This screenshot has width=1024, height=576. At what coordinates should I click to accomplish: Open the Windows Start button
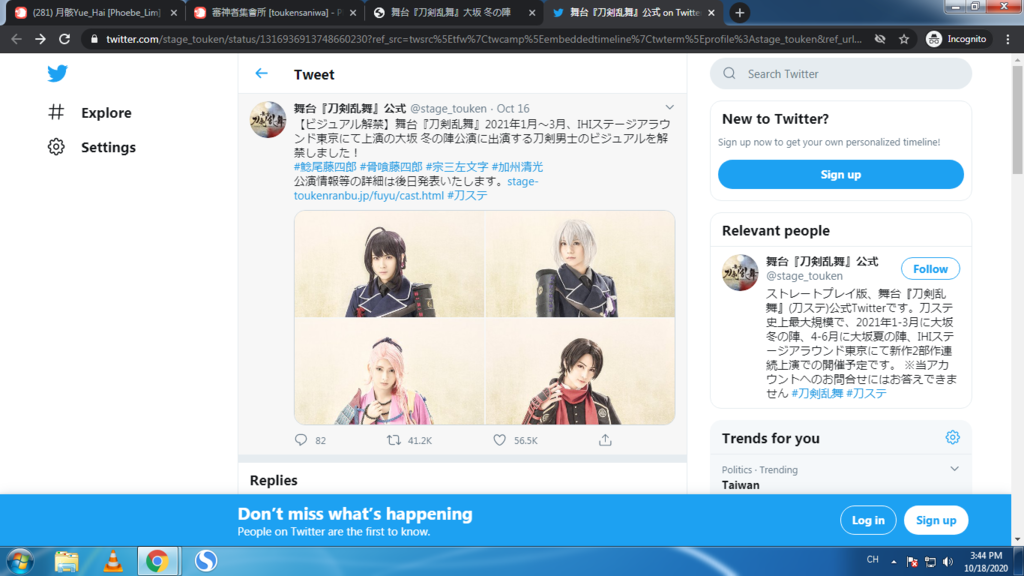point(20,561)
